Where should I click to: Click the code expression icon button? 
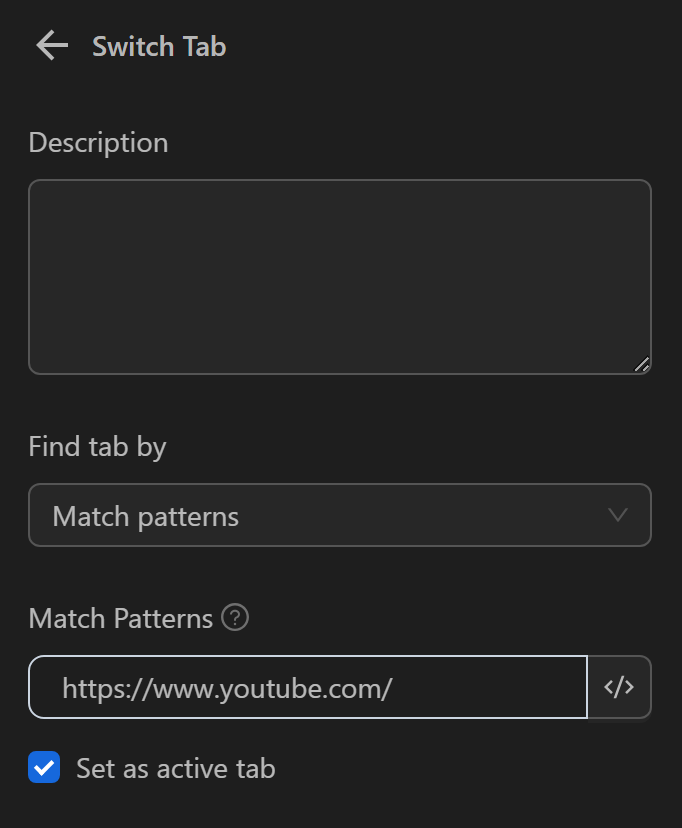tap(619, 687)
